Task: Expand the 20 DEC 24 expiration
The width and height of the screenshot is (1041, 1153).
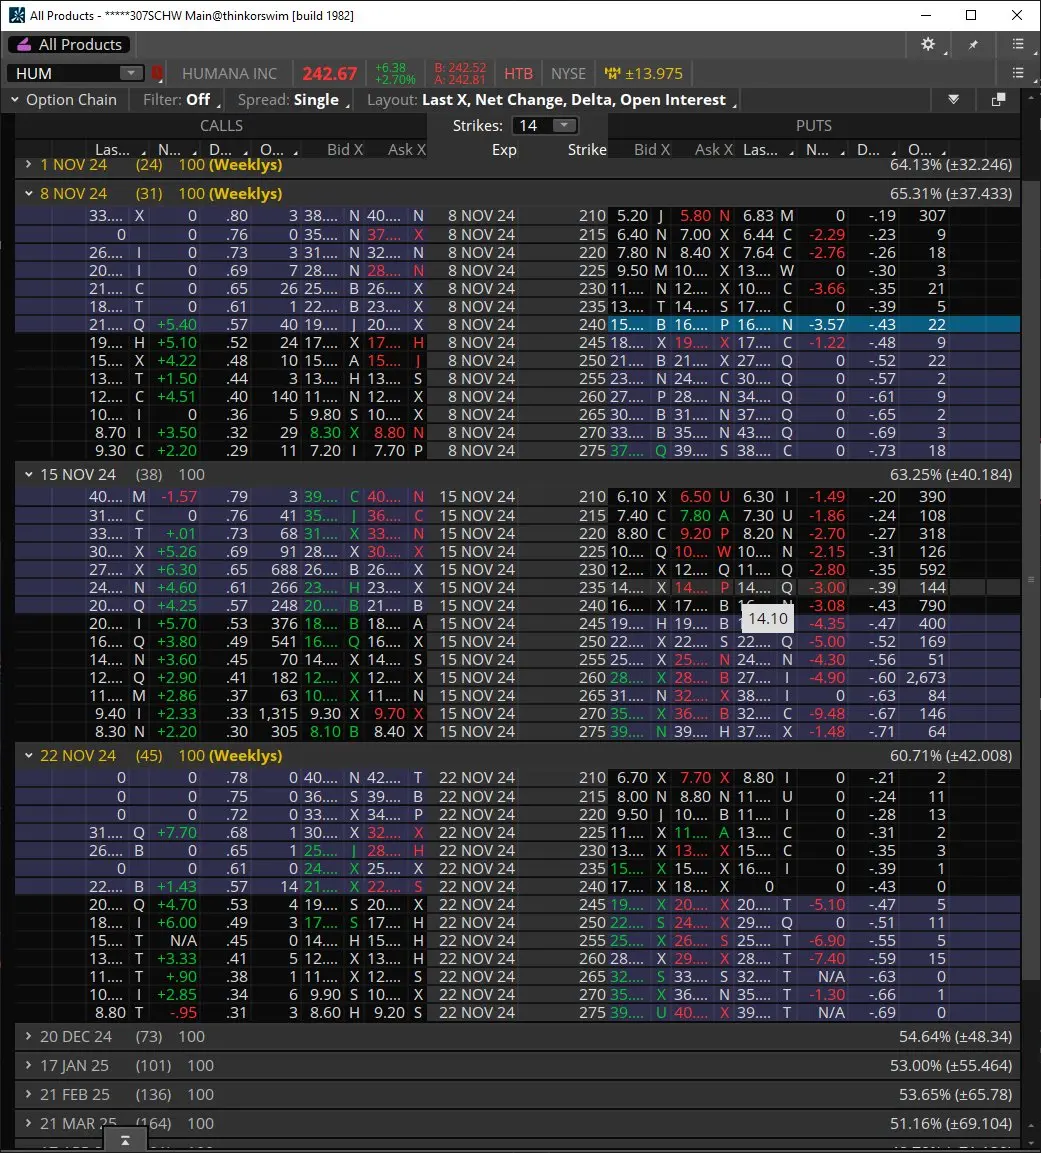Action: (x=28, y=1036)
